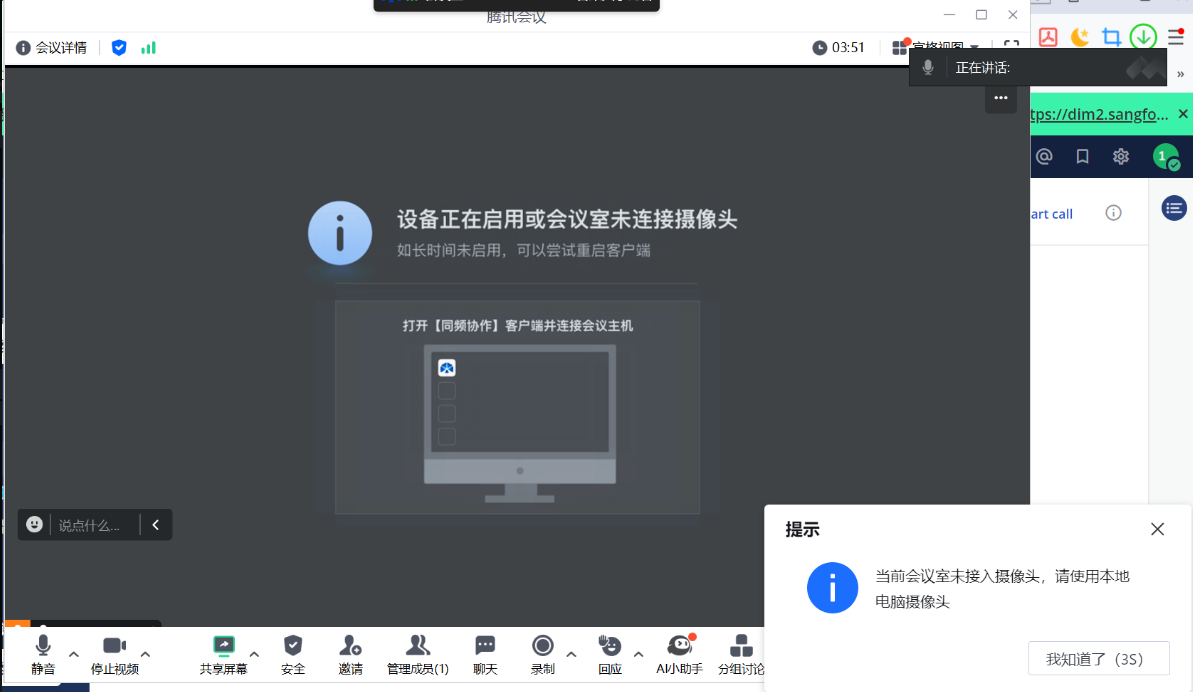
Task: Expand video options arrow beside 停止视频
Action: (x=145, y=654)
